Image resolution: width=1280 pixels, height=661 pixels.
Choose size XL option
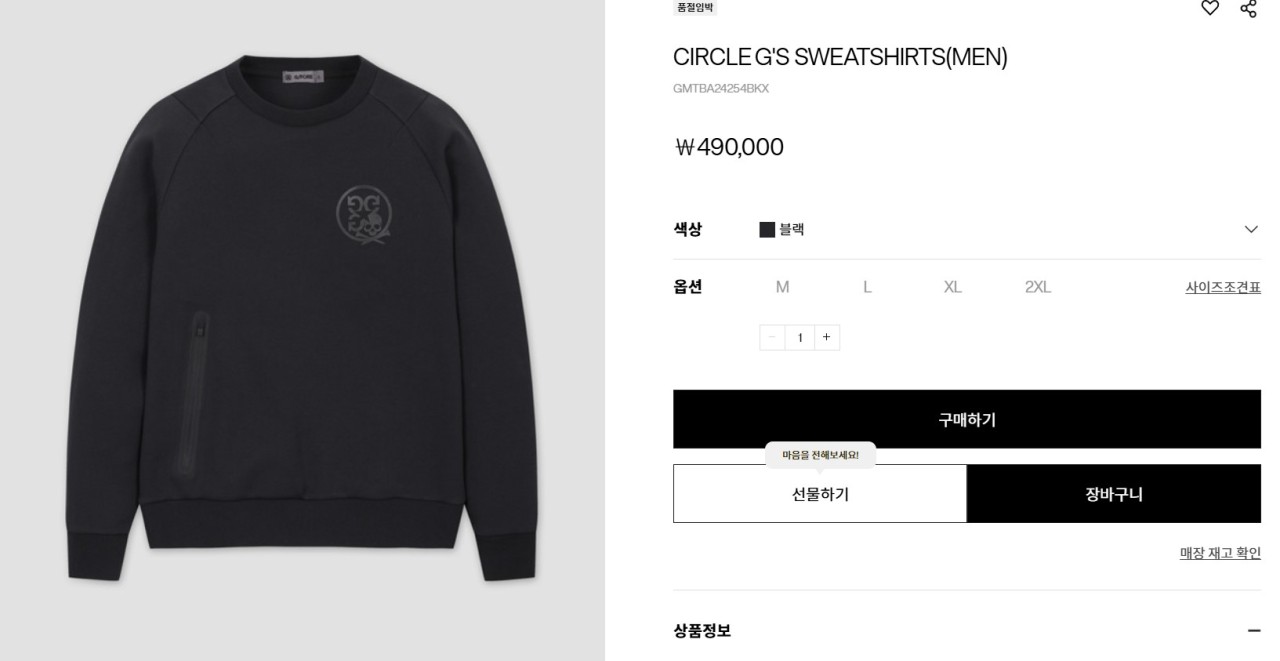pos(953,287)
